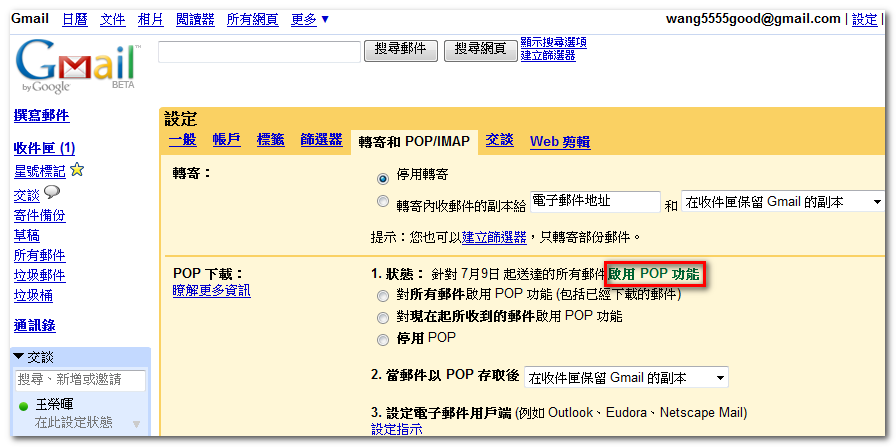This screenshot has height=447, width=896.
Task: Click the 電子郵件地址 forwarding input field
Action: pos(594,202)
